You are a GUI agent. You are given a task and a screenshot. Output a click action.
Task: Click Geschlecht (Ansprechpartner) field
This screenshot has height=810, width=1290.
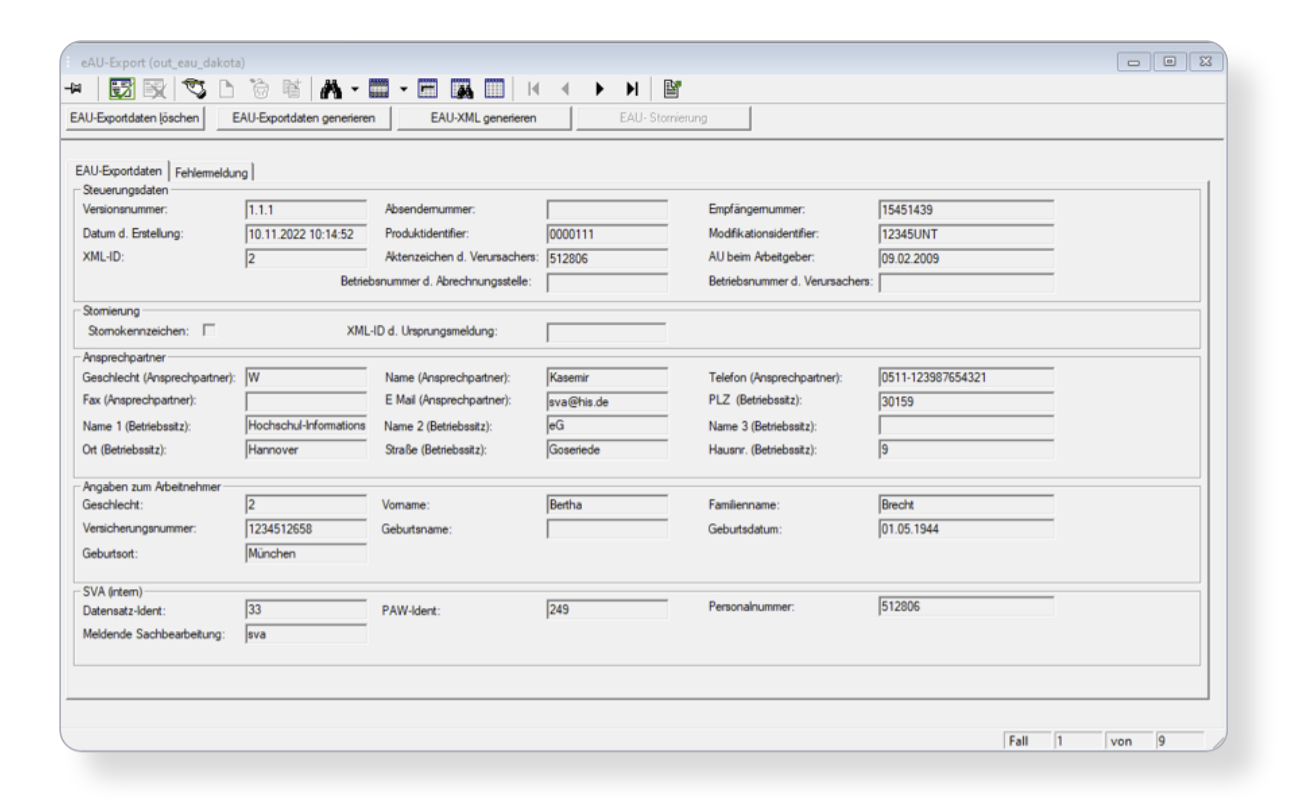pyautogui.click(x=306, y=378)
